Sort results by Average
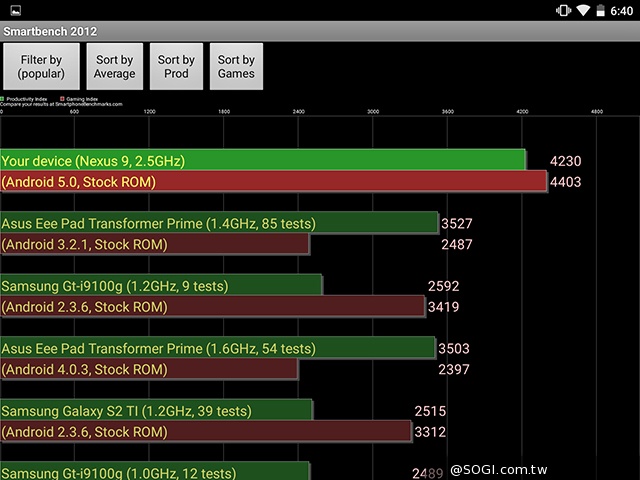 115,67
